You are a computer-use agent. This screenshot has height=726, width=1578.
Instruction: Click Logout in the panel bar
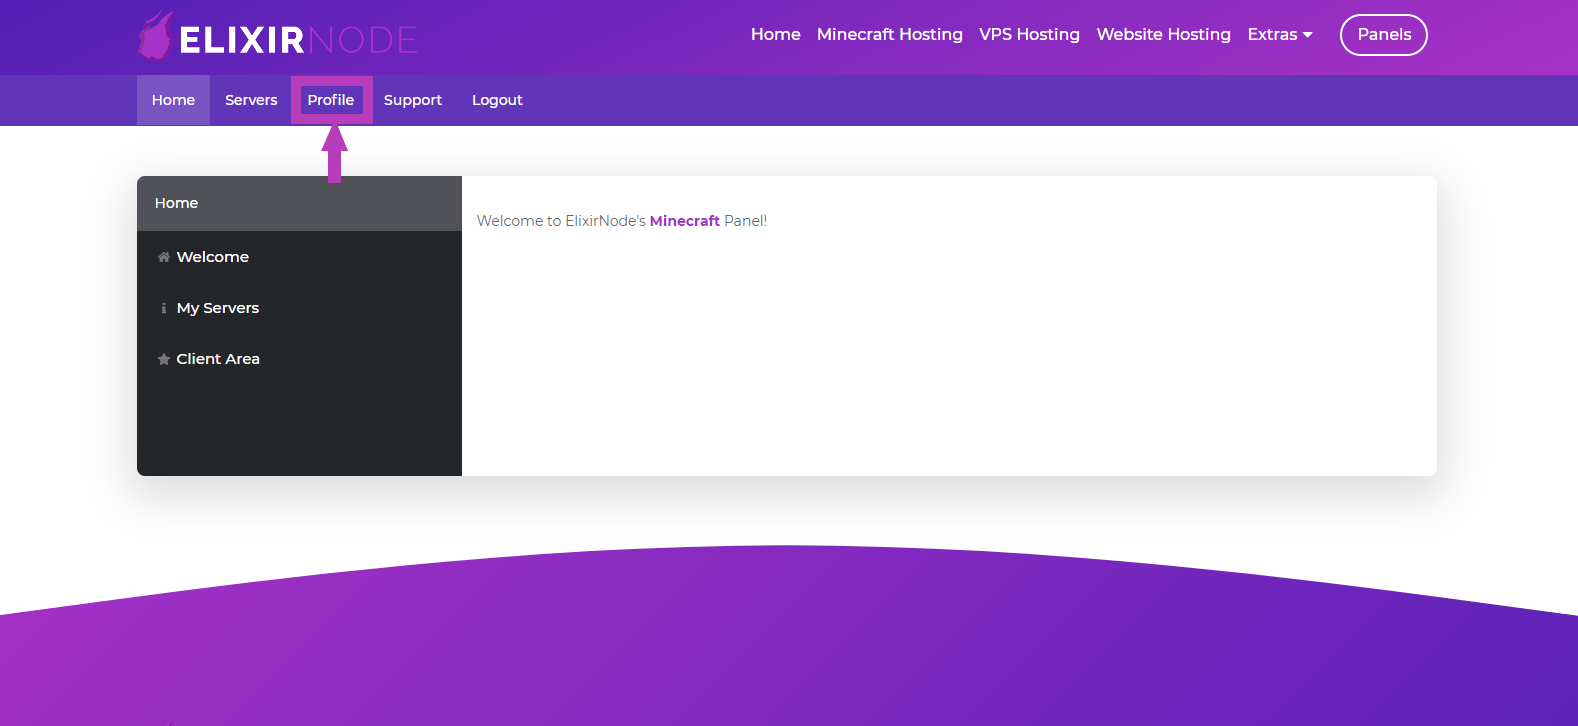pyautogui.click(x=497, y=100)
